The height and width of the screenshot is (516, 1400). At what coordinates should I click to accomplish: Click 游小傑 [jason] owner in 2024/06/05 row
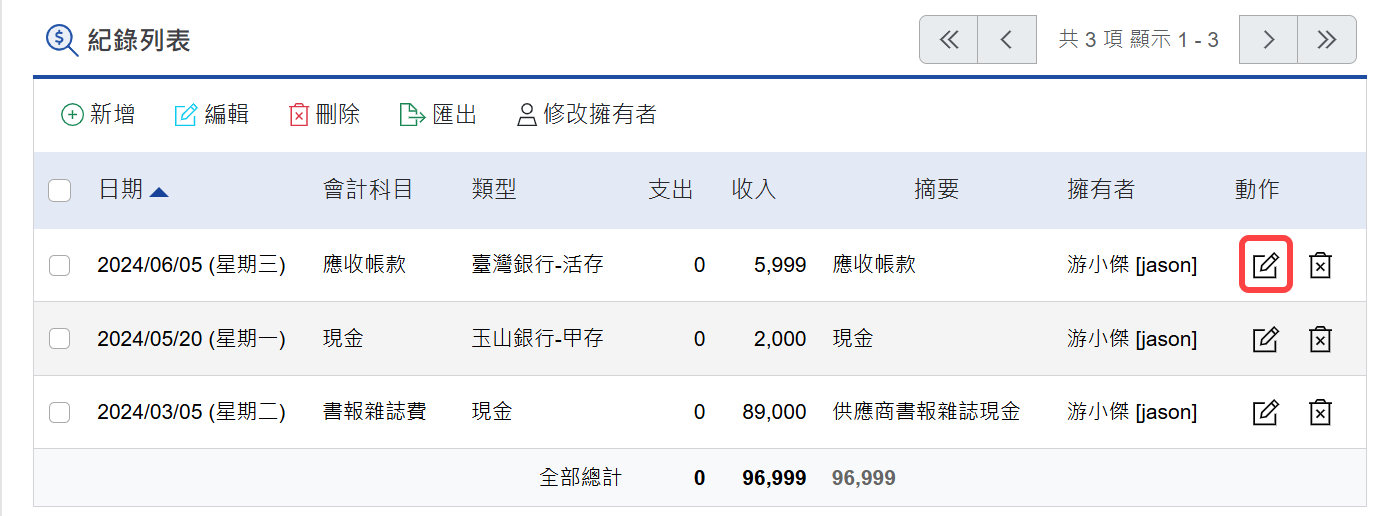[1132, 265]
